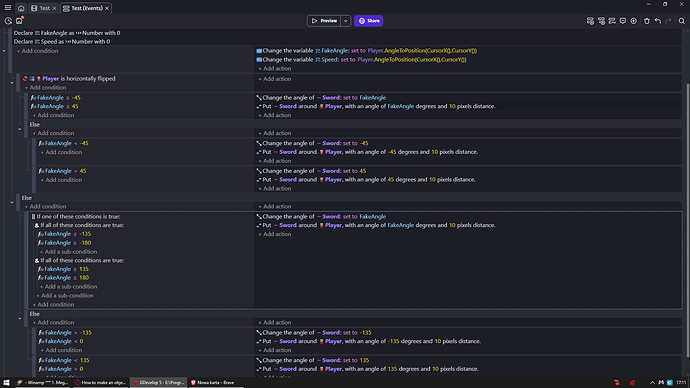This screenshot has height=388, width=690.
Task: Add a new empty event
Action: pos(590,21)
